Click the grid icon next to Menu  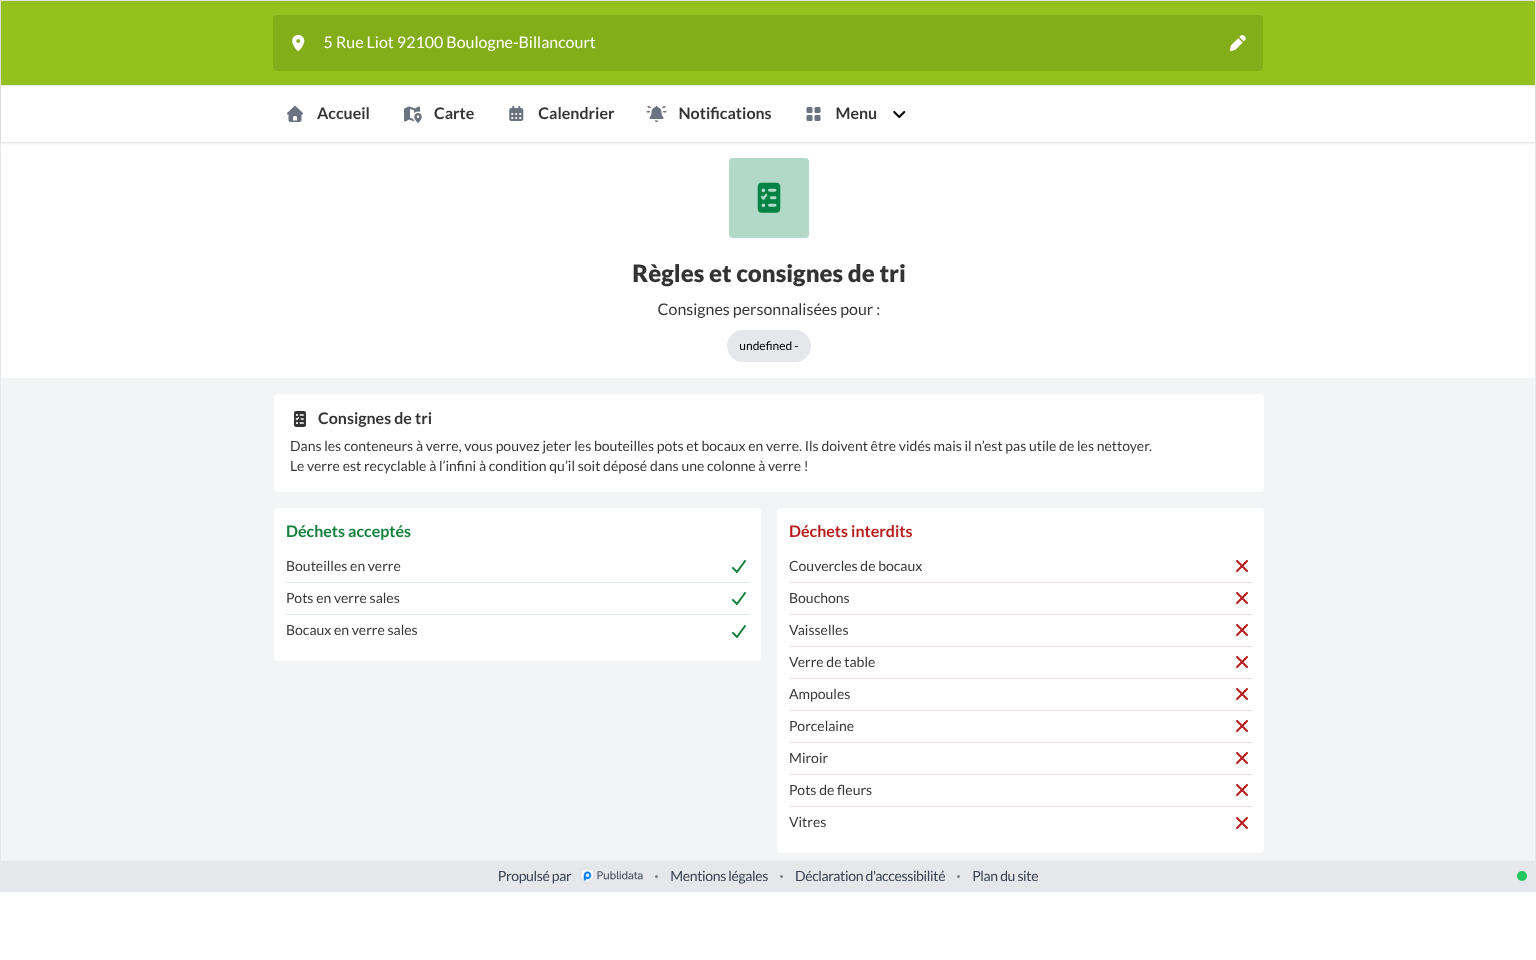tap(813, 114)
